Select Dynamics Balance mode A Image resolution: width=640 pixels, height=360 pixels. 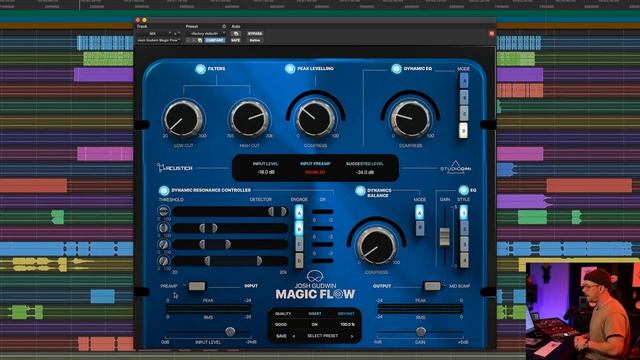pos(420,213)
